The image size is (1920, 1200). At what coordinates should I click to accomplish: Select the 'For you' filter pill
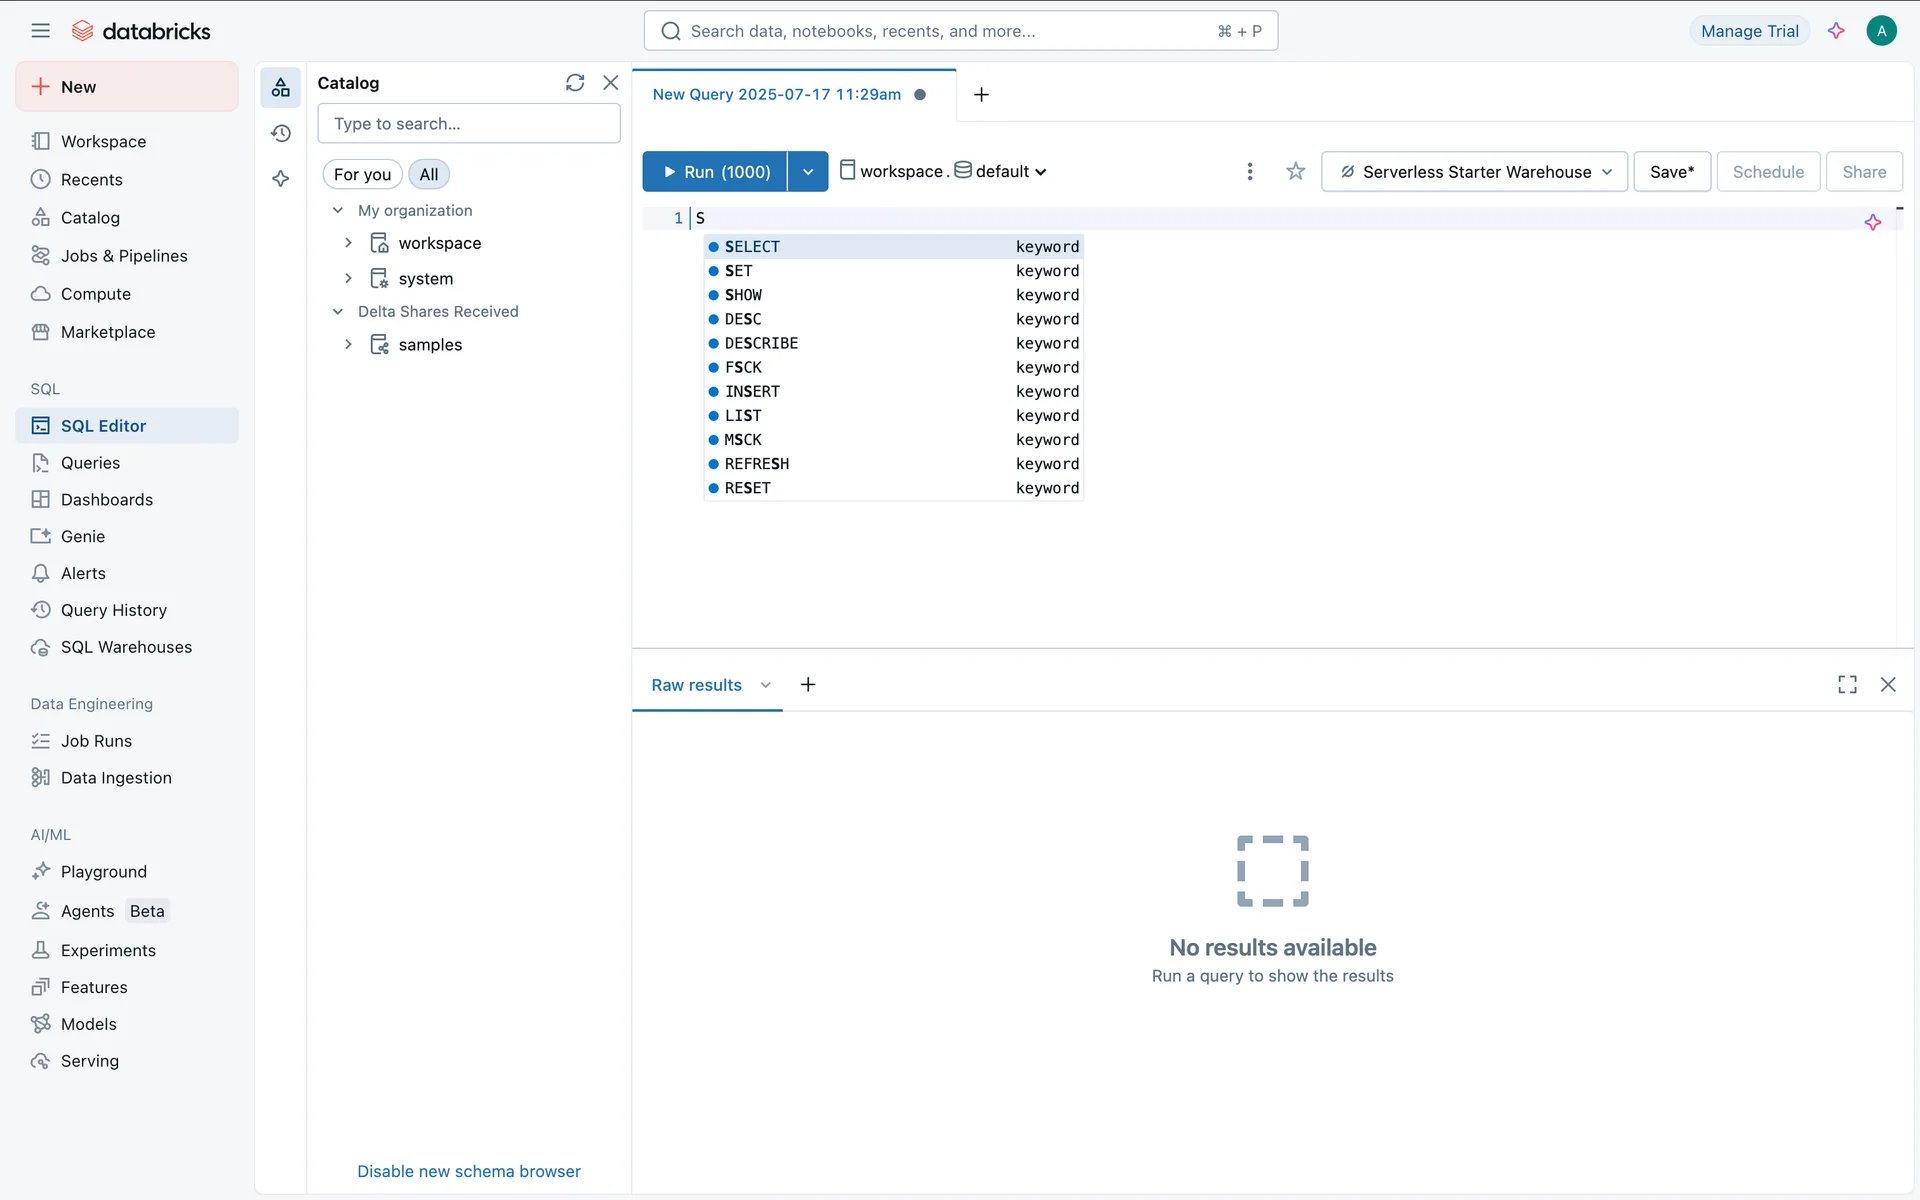coord(362,174)
